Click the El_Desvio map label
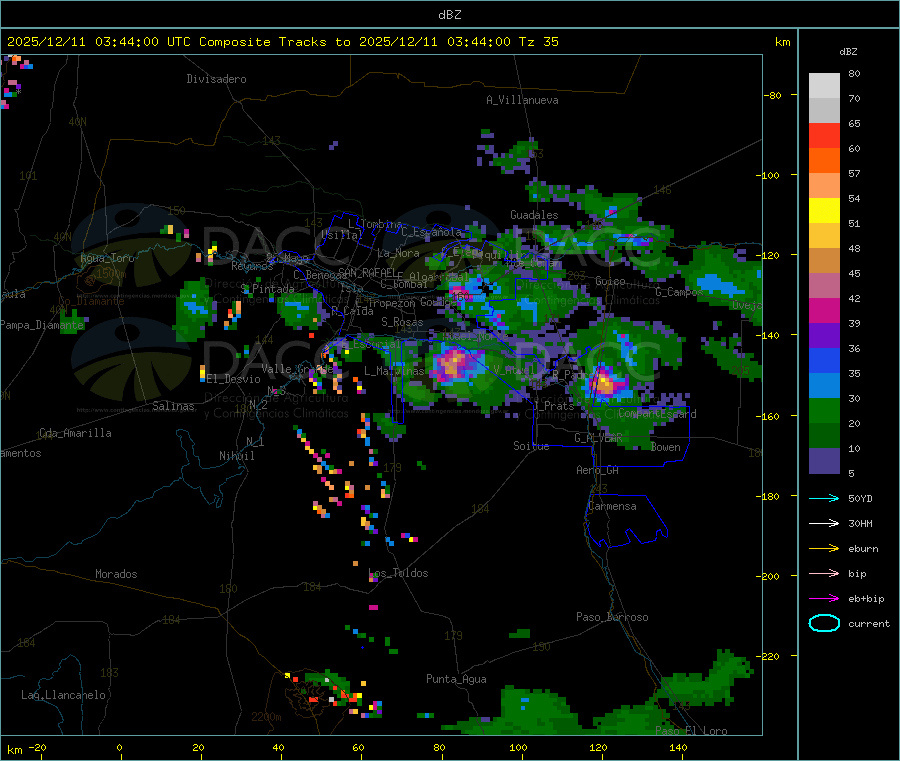Viewport: 900px width, 761px height. (234, 379)
